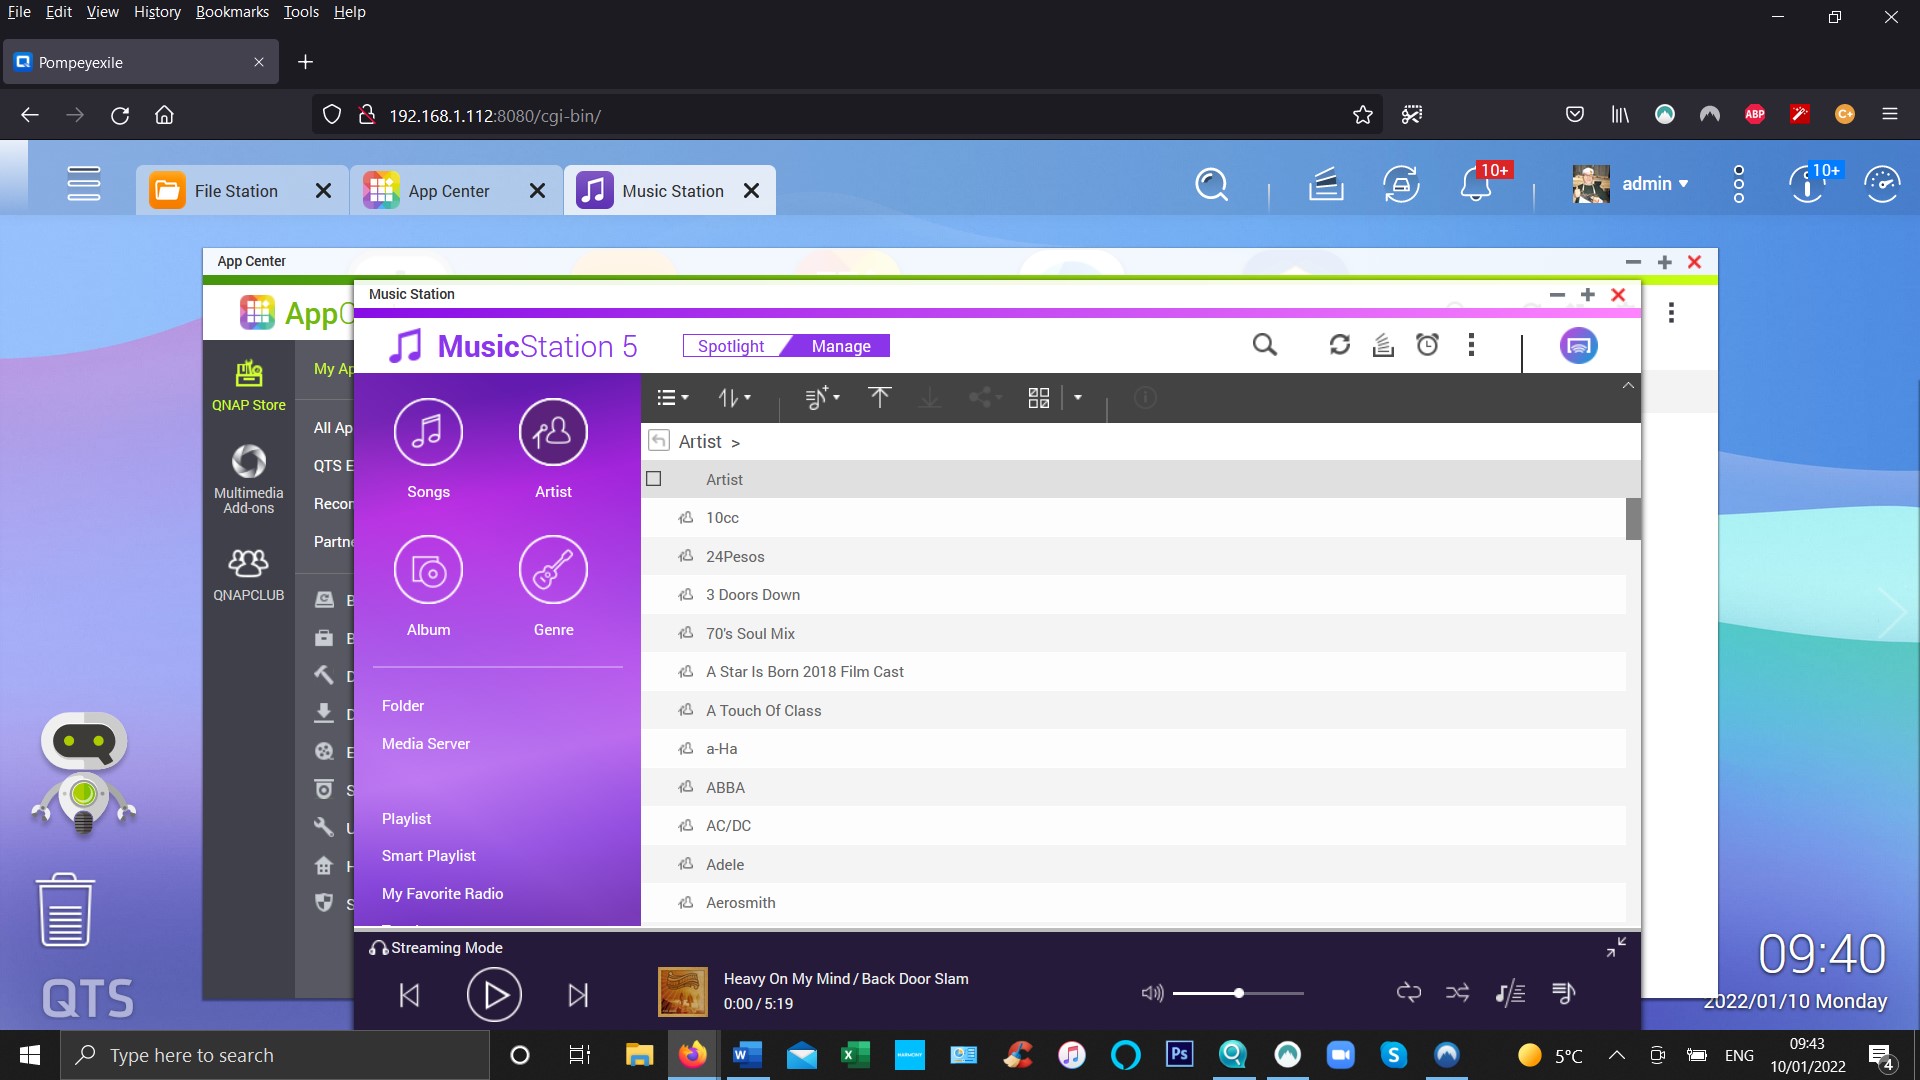Screen dimensions: 1920x1080
Task: Open the Album category icon
Action: point(428,571)
